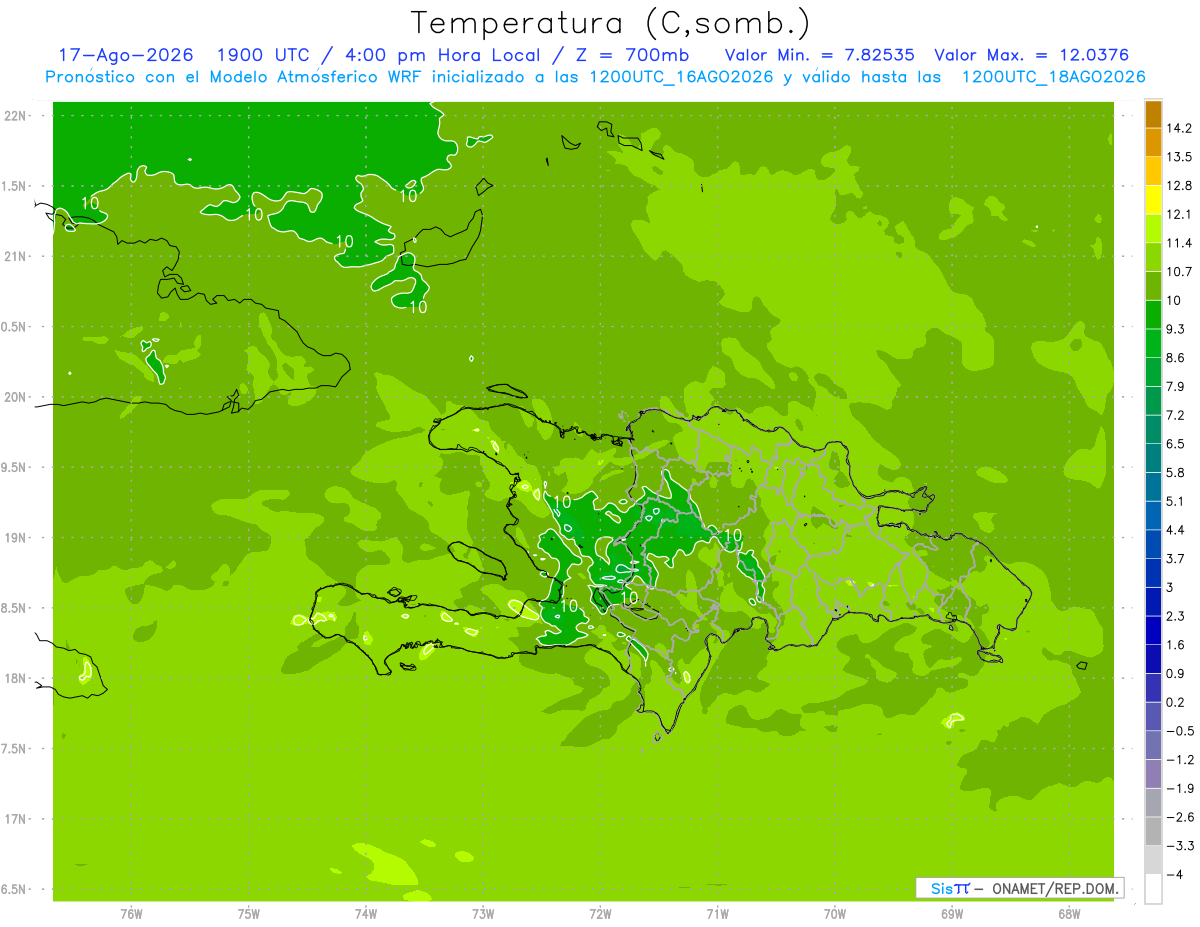Click the '17N' latitude axis label

click(16, 819)
